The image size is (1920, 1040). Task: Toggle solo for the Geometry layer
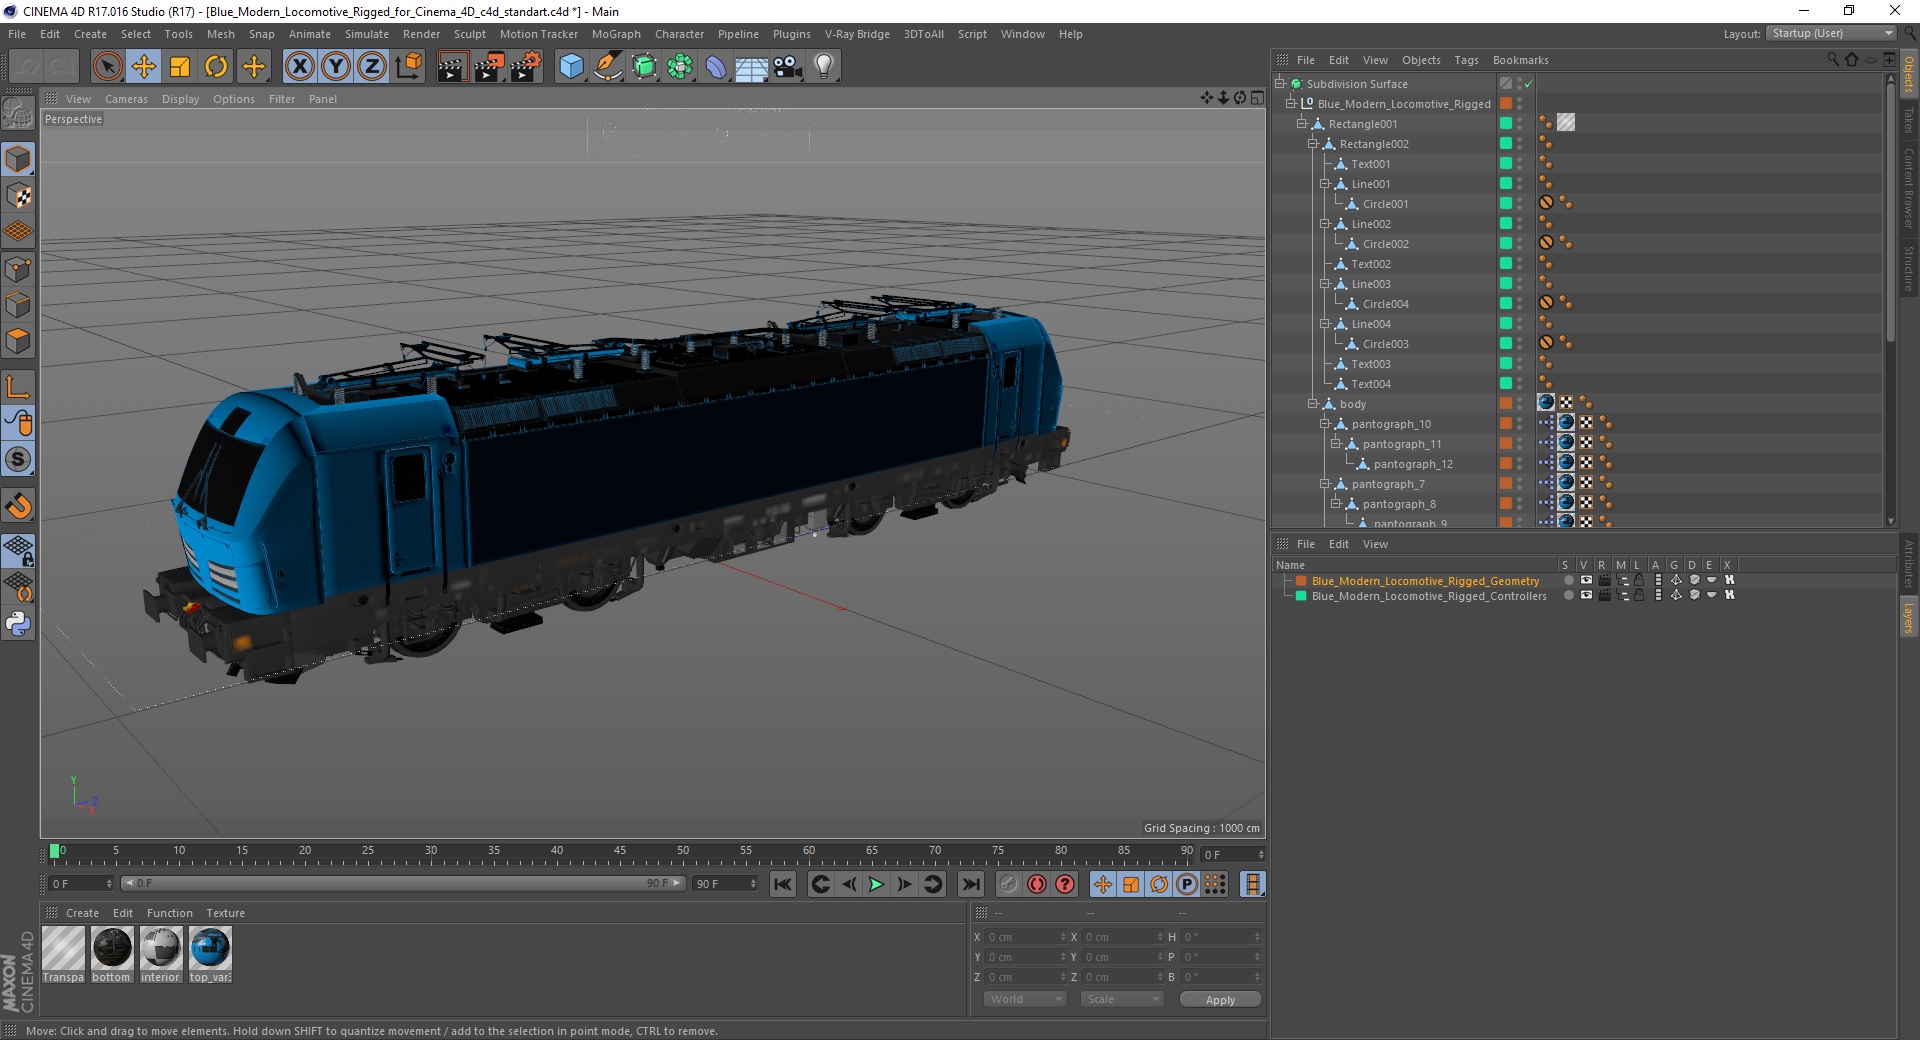[x=1568, y=580]
